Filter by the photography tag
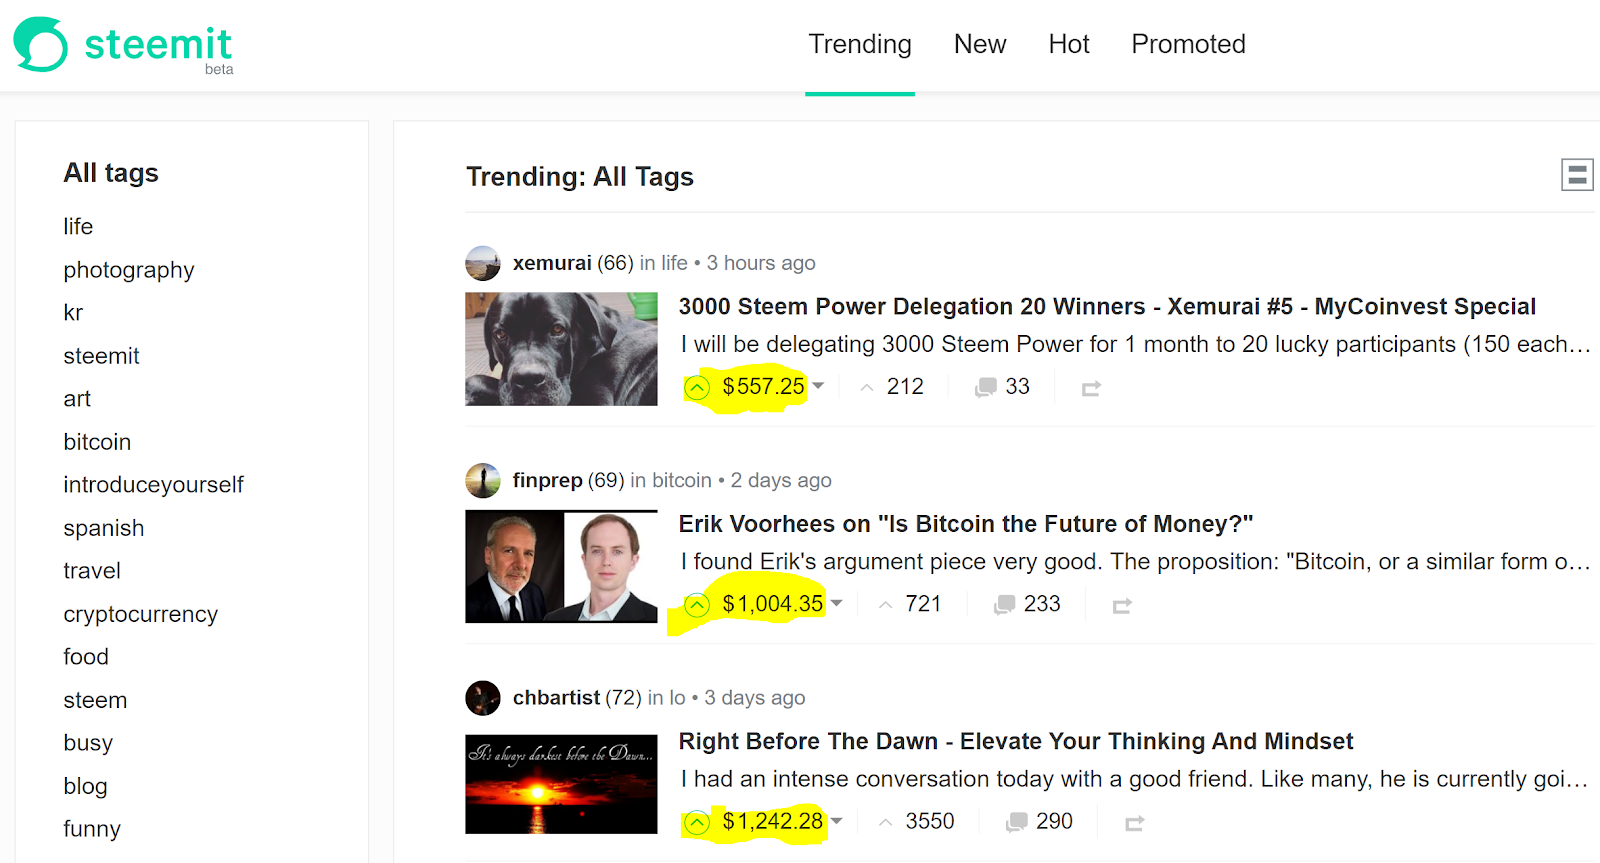Screen dimensions: 1600x863 [x=129, y=270]
